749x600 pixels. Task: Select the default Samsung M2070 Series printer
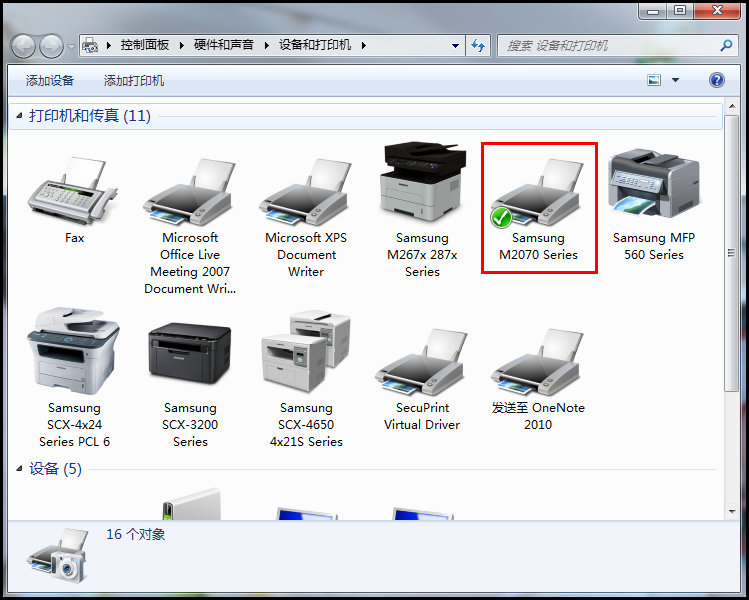pyautogui.click(x=538, y=190)
